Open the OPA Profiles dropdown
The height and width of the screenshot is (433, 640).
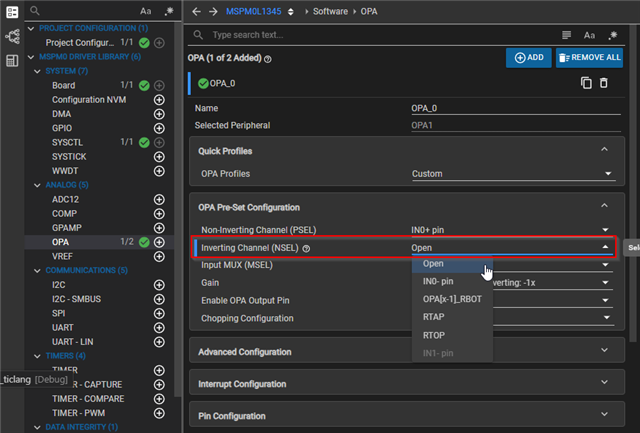(x=513, y=174)
